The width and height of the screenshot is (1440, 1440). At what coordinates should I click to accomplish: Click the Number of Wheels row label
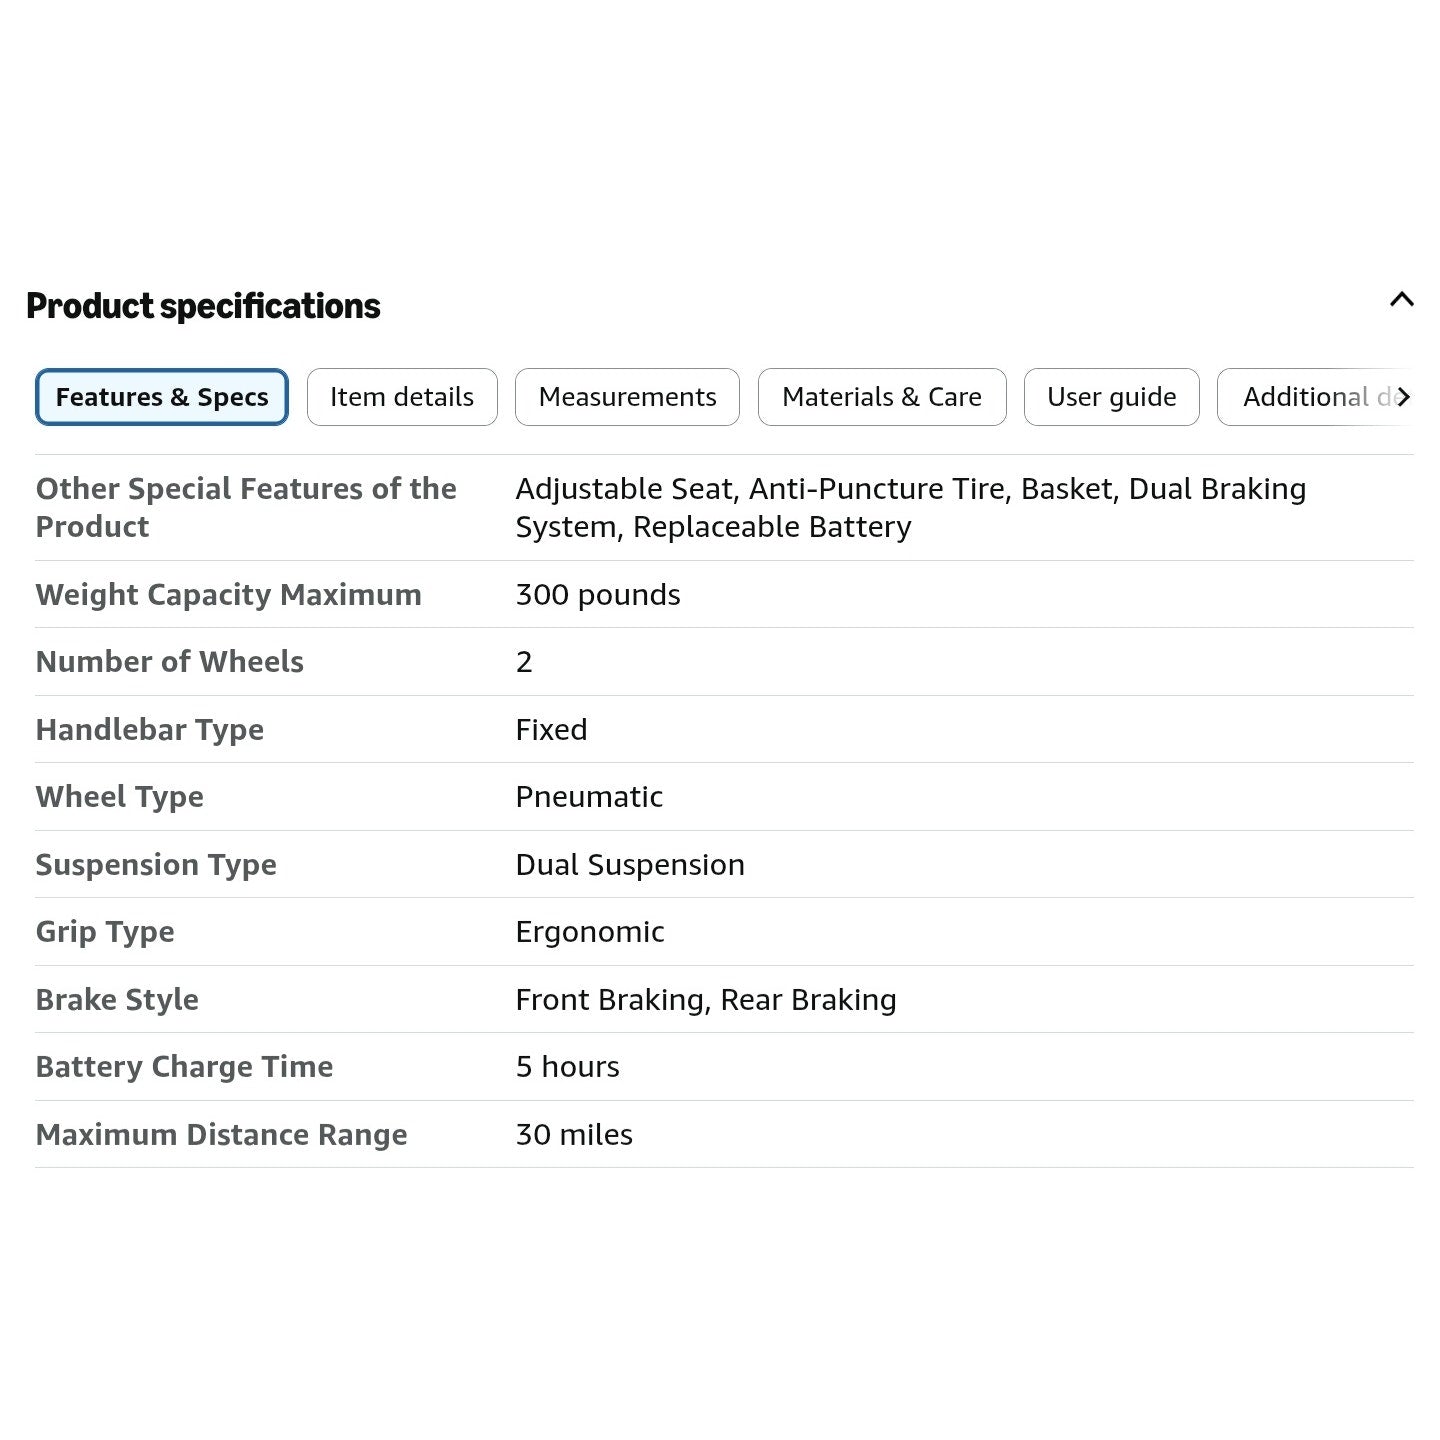pyautogui.click(x=170, y=661)
